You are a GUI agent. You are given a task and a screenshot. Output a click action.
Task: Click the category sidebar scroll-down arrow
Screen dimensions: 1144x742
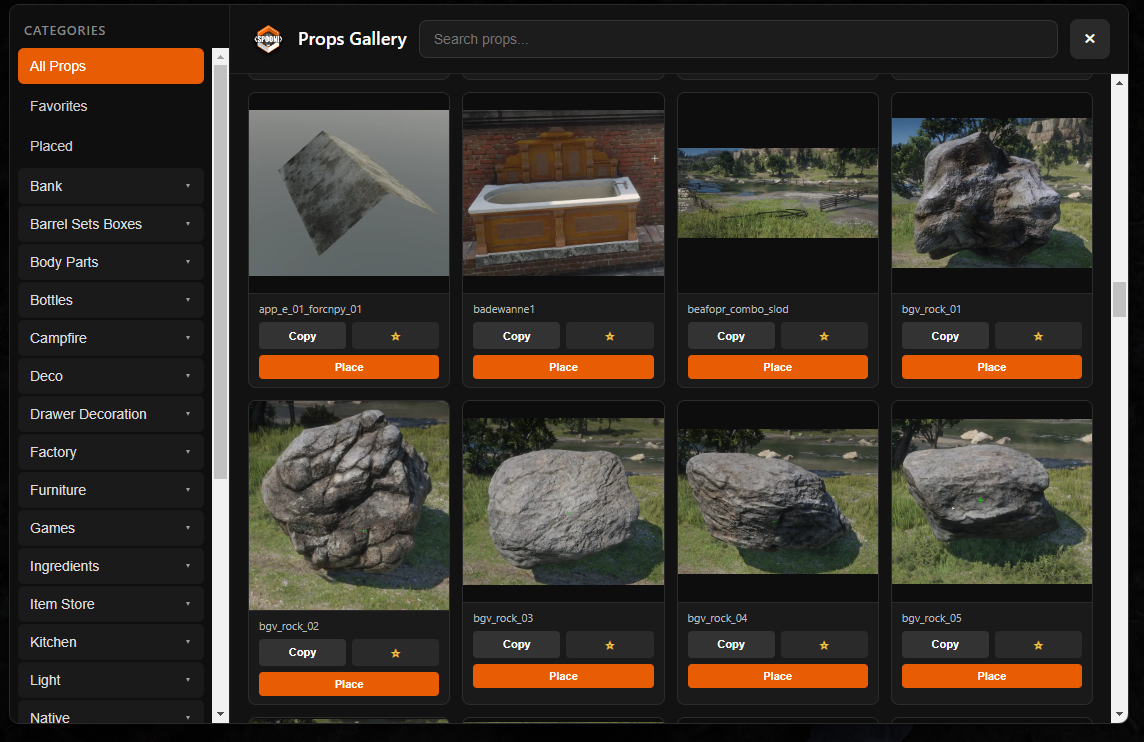(220, 714)
